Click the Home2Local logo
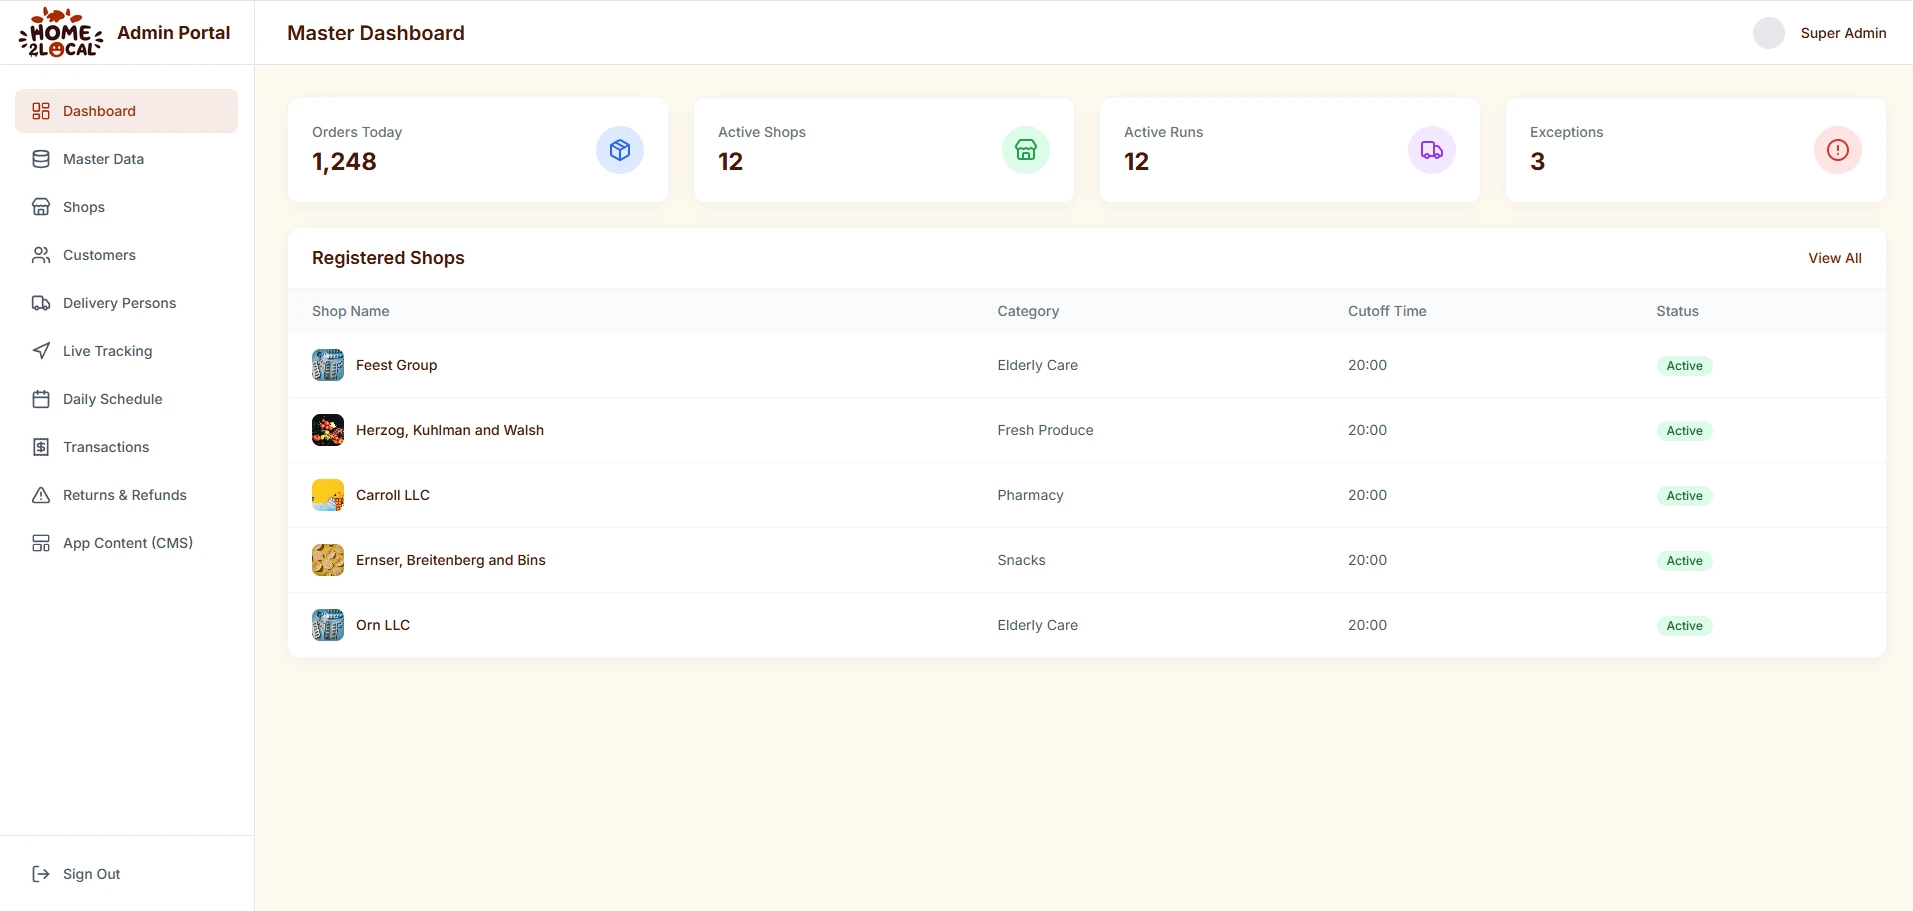Viewport: 1913px width, 911px height. pyautogui.click(x=61, y=32)
